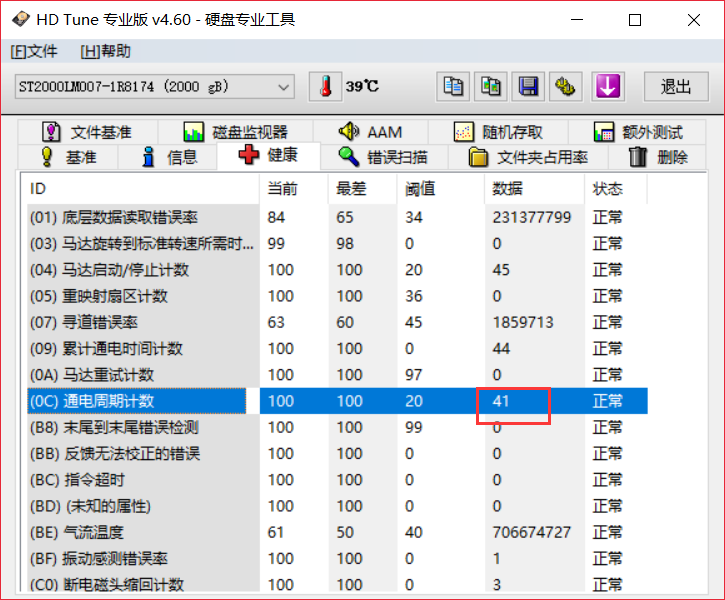725x600 pixels.
Task: Open the options gears icon
Action: (565, 86)
